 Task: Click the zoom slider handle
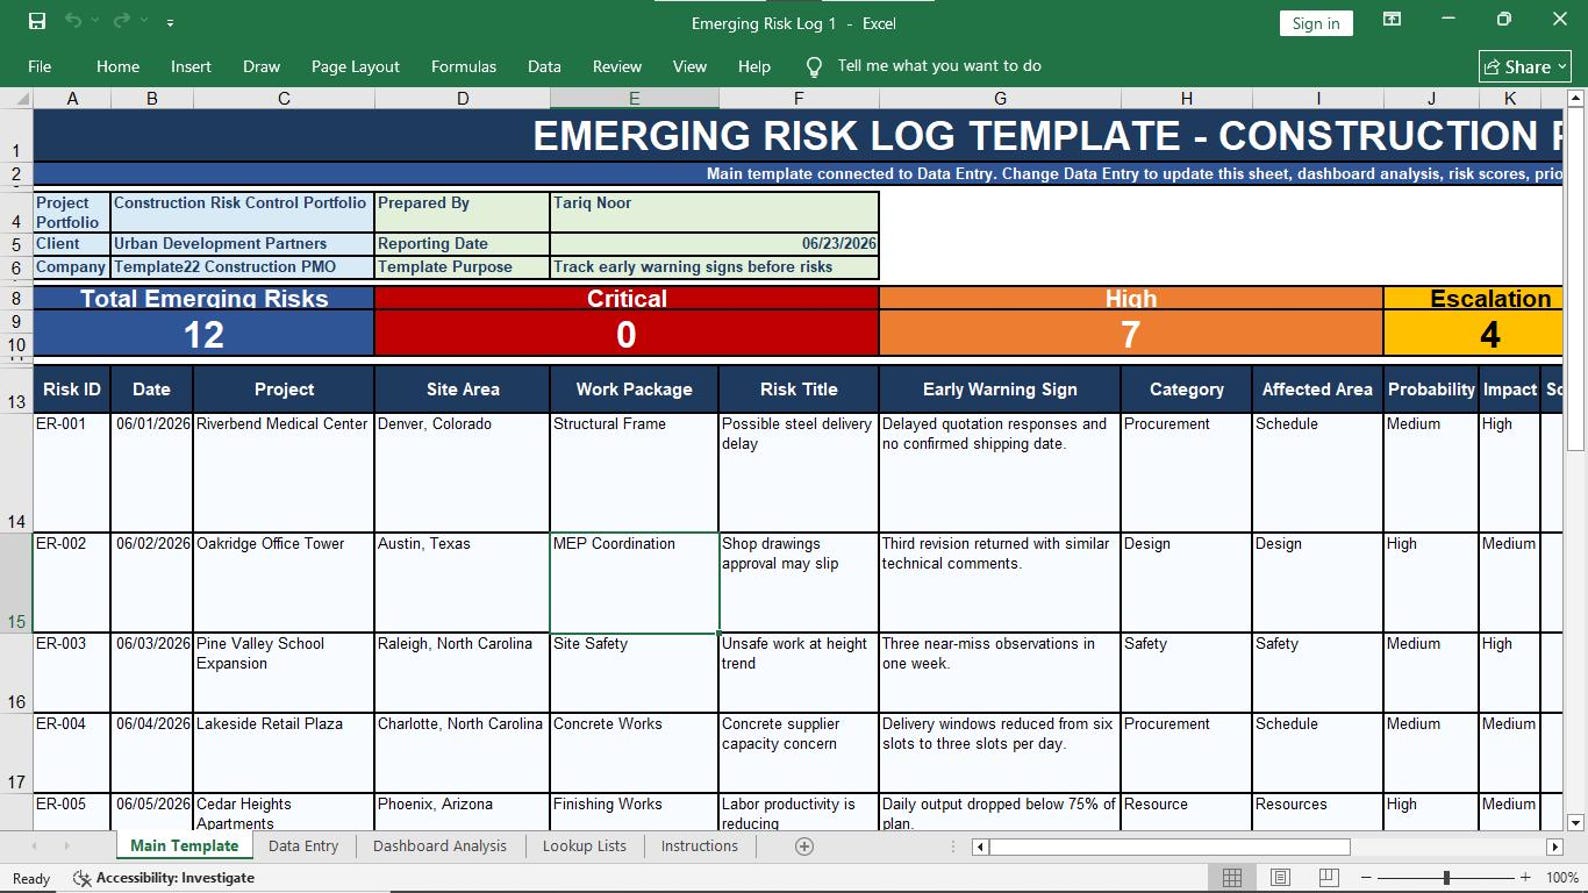pyautogui.click(x=1446, y=877)
